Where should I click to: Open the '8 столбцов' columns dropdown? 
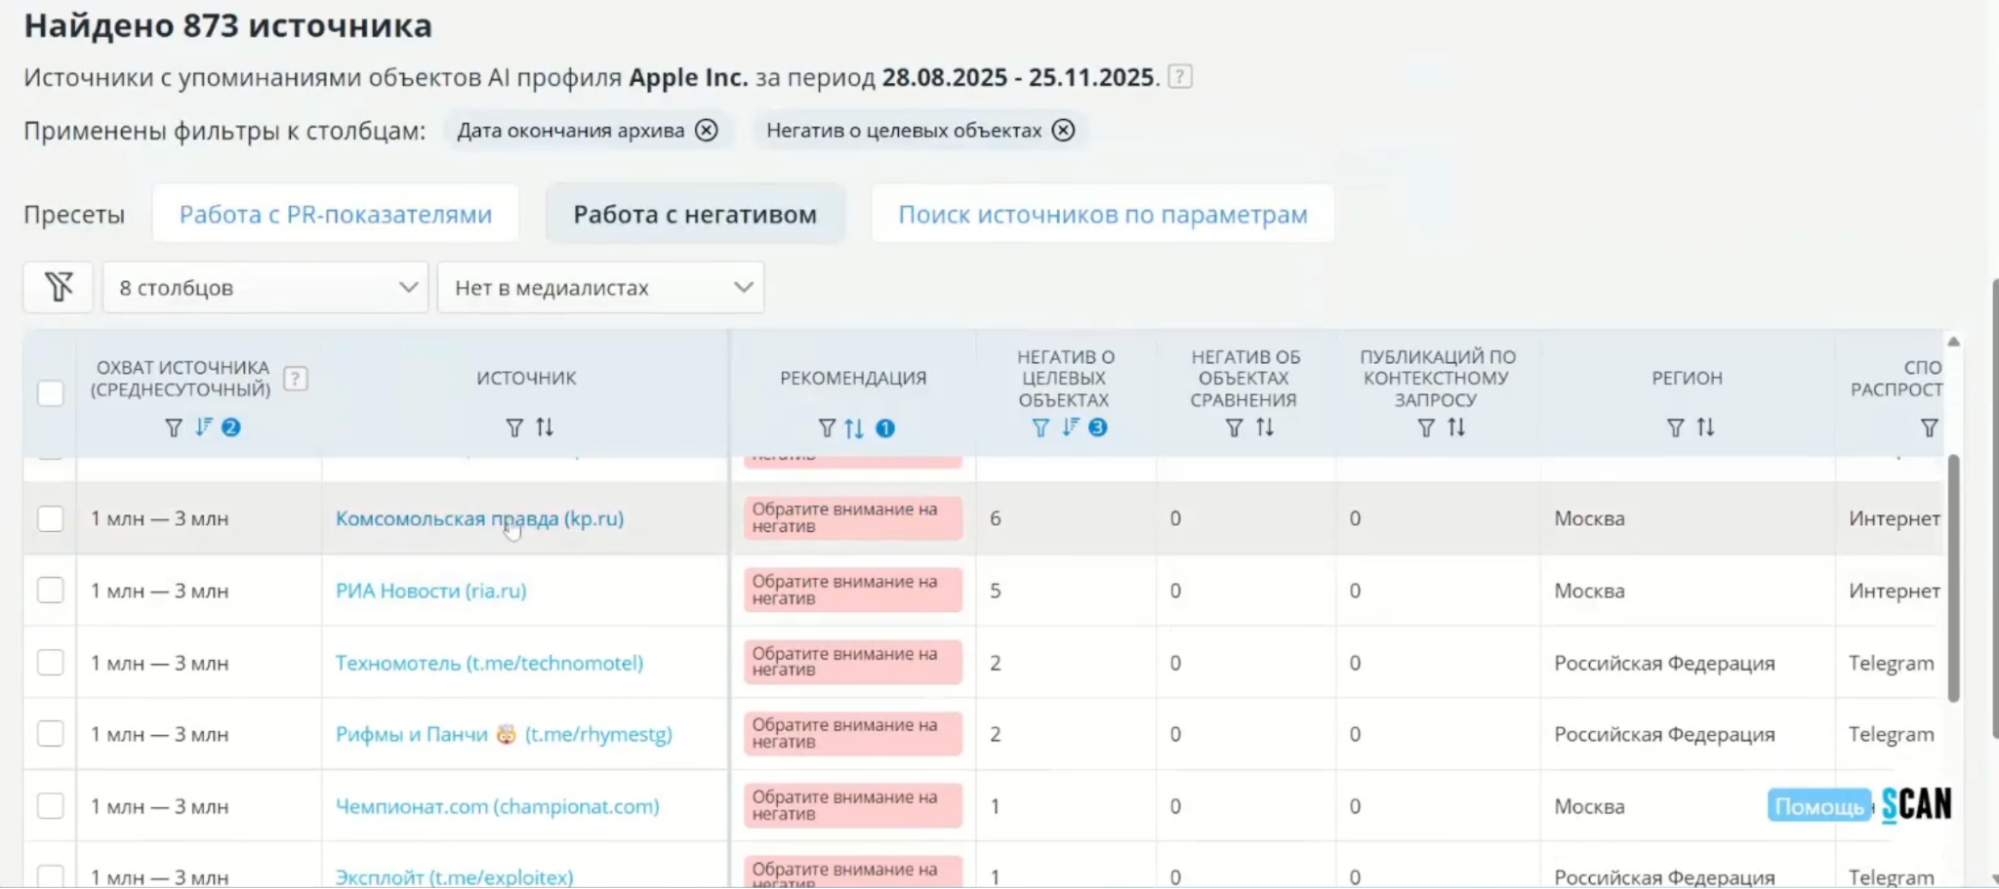pos(266,288)
